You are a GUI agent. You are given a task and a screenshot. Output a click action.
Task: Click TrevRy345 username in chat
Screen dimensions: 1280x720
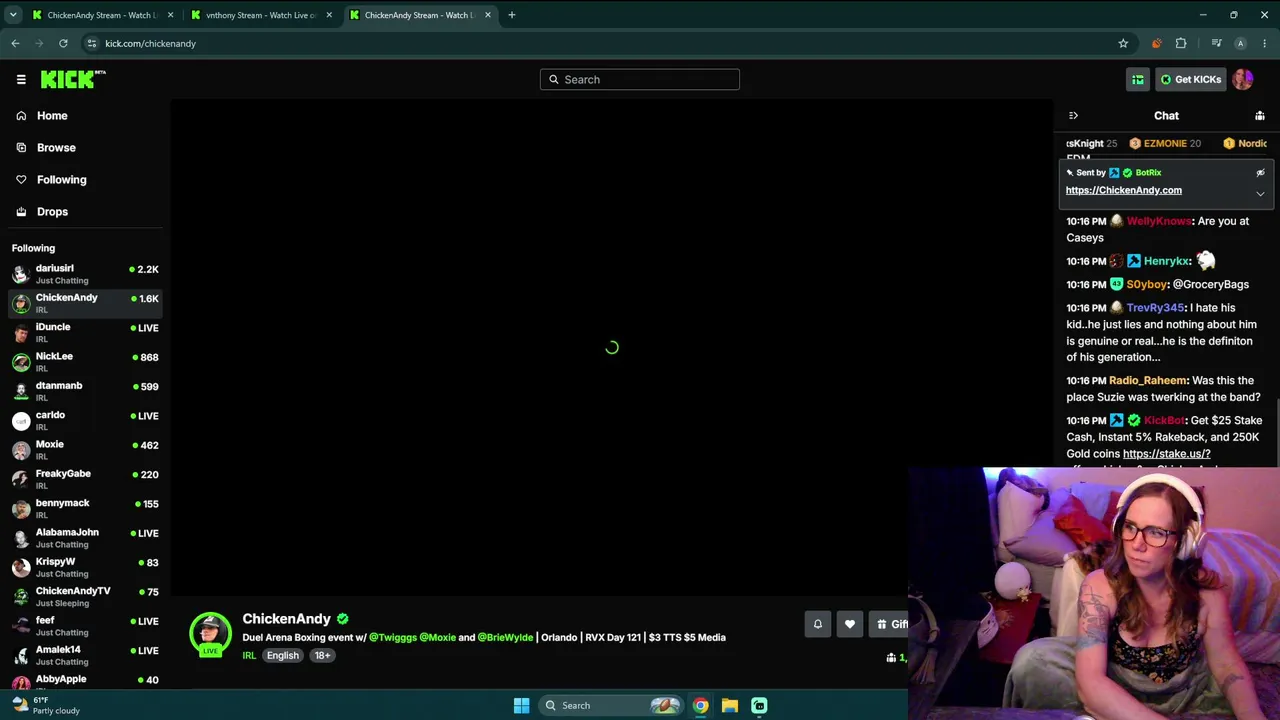(1155, 308)
